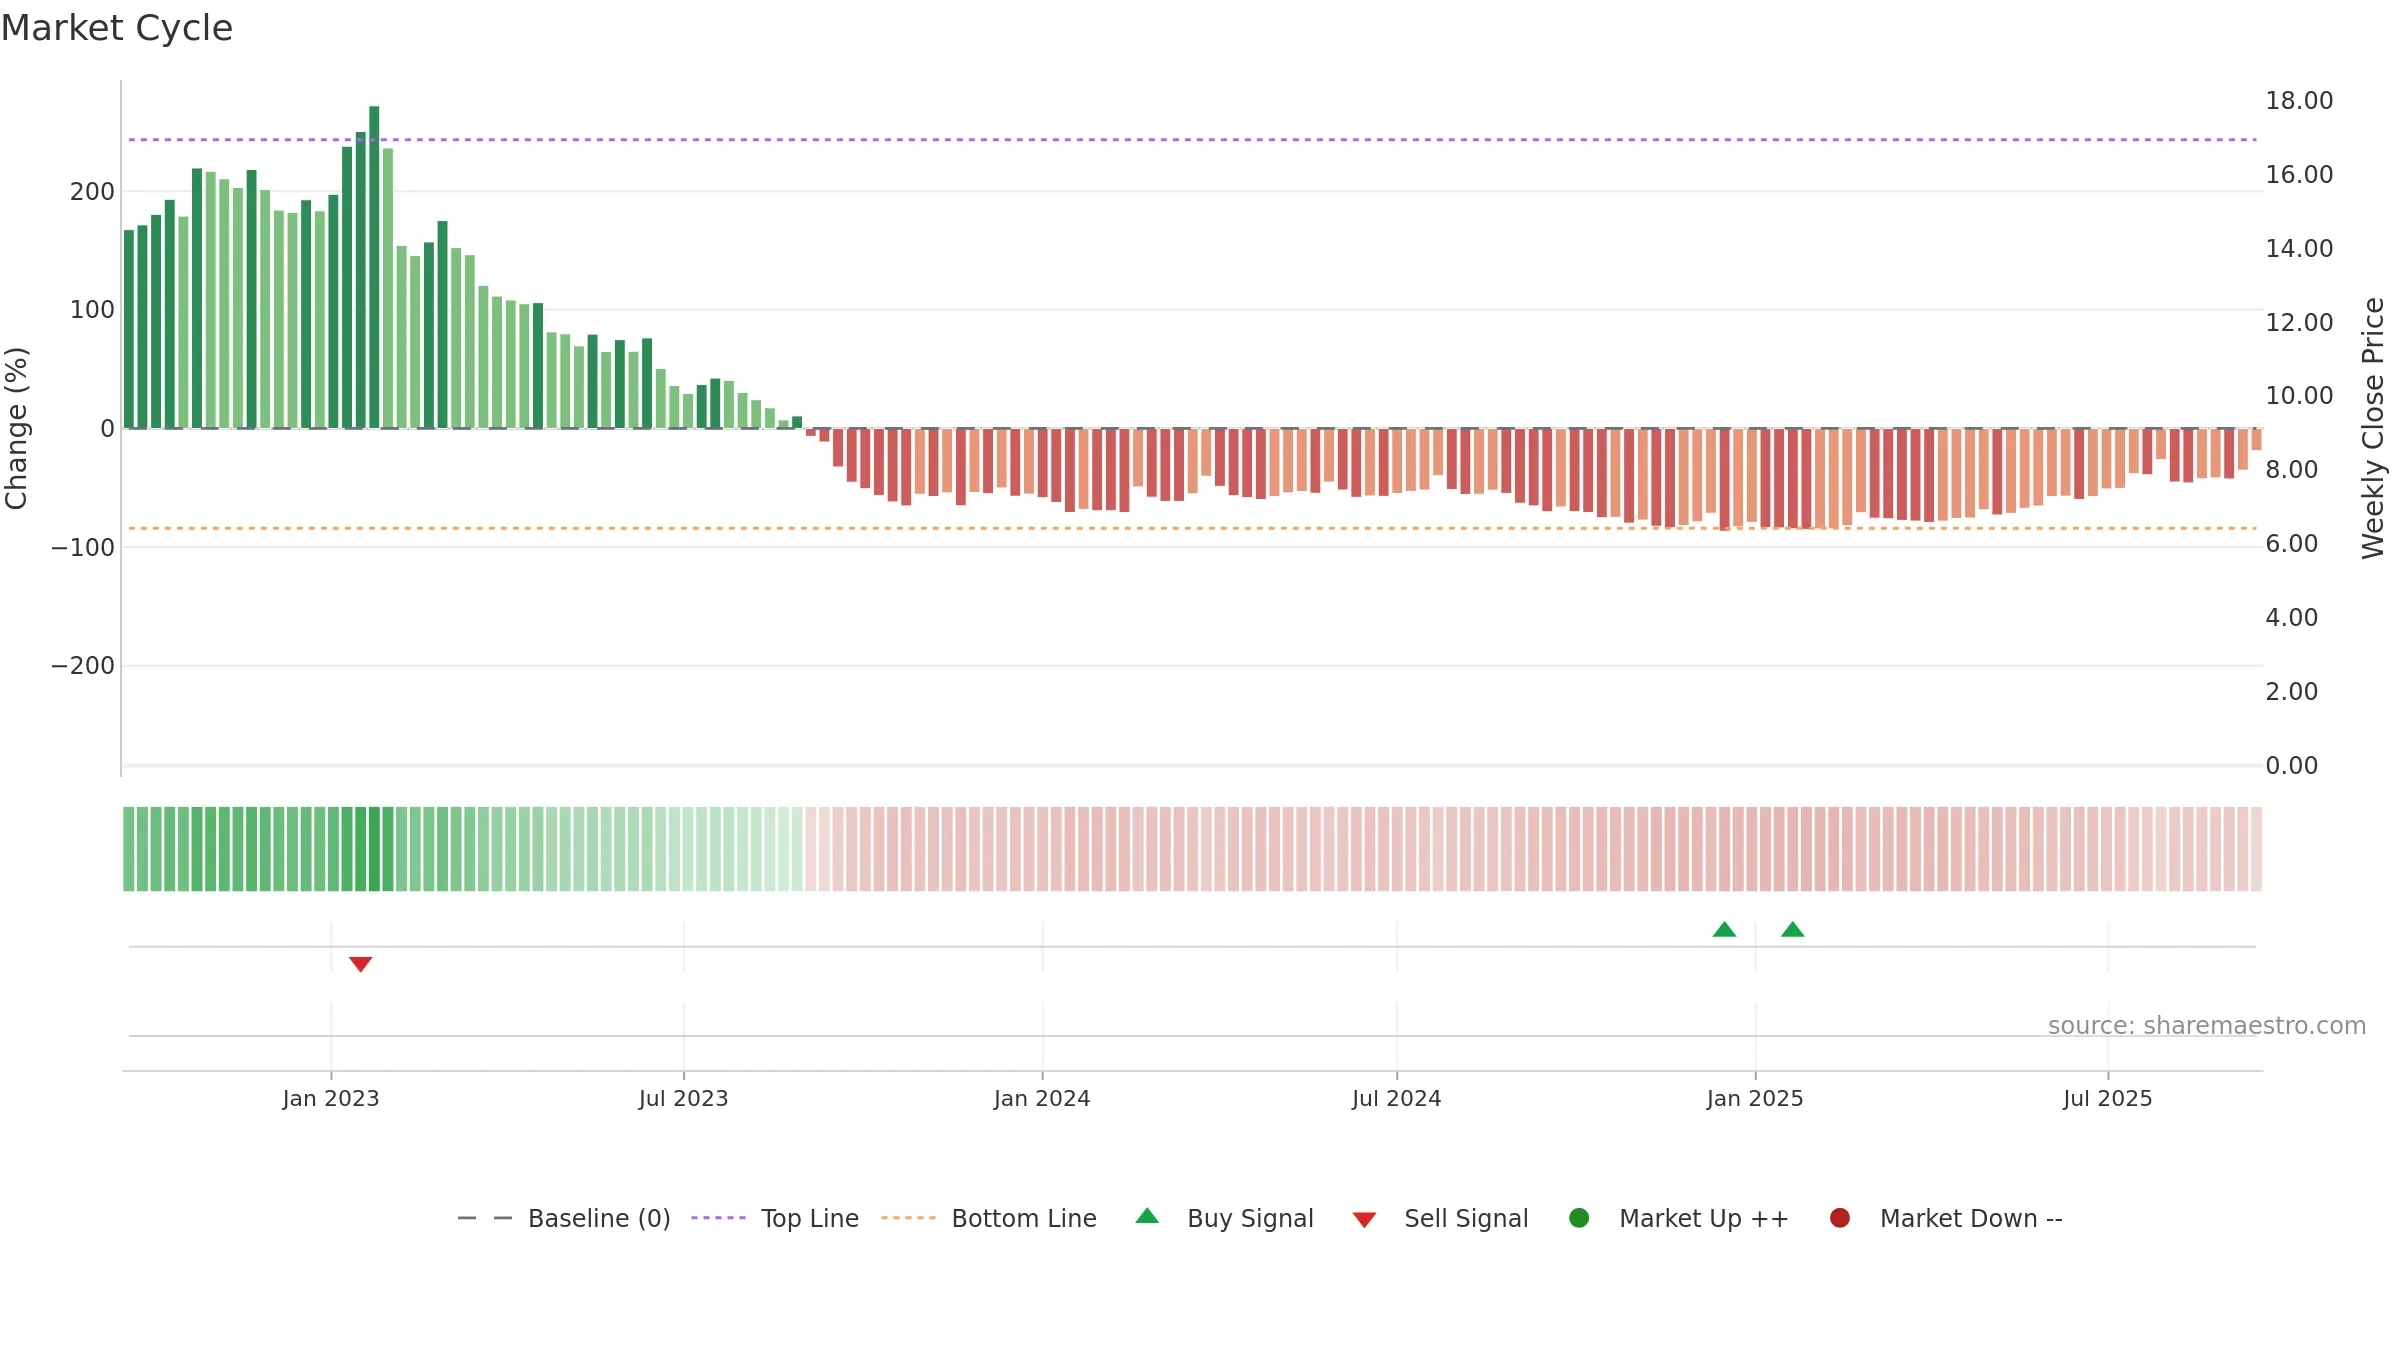Click the 18.00 tick on the price axis
This screenshot has height=1350, width=2400.
coord(2299,101)
